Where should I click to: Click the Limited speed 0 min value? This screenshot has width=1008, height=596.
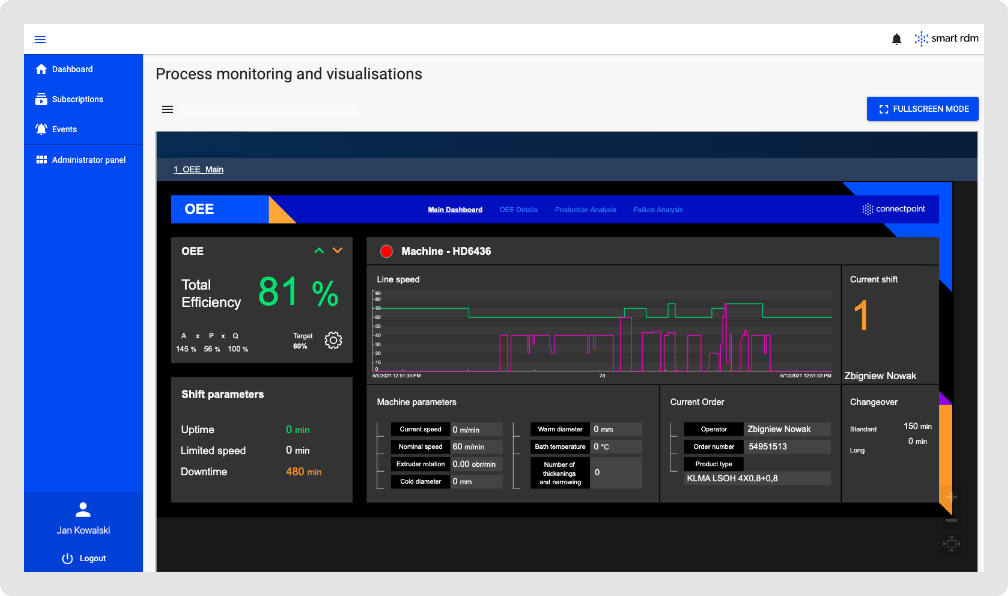pos(298,450)
